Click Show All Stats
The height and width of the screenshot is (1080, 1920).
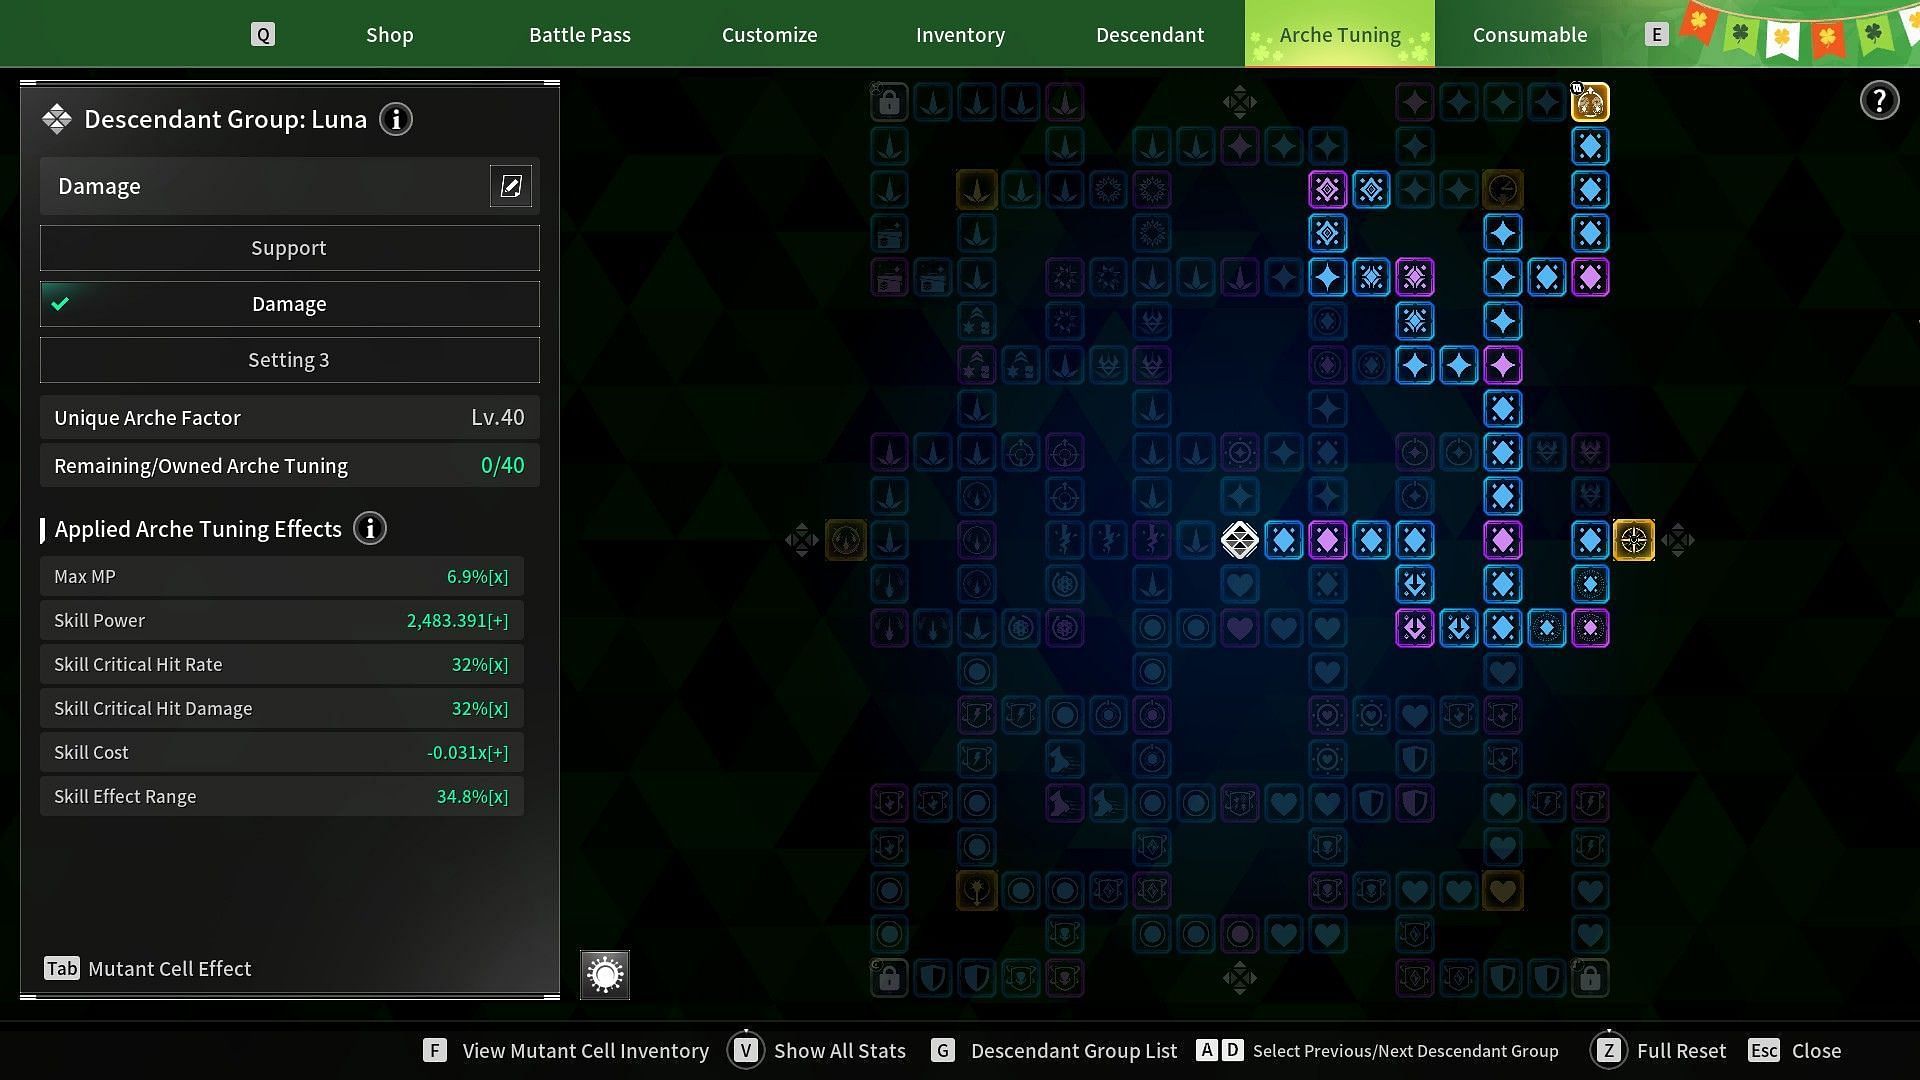point(817,1051)
